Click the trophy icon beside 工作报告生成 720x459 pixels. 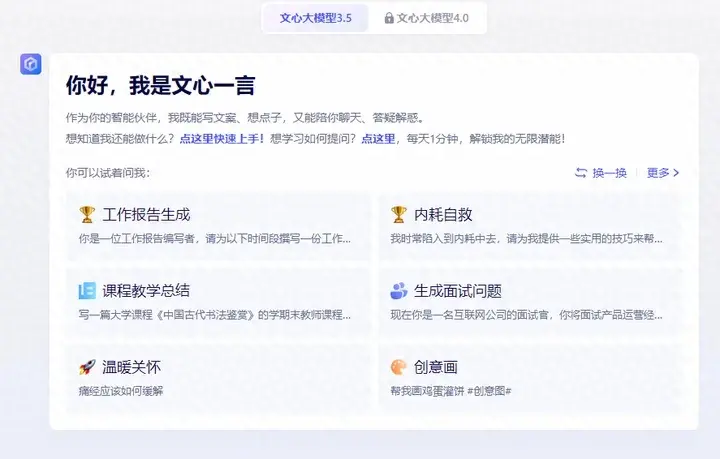click(87, 214)
